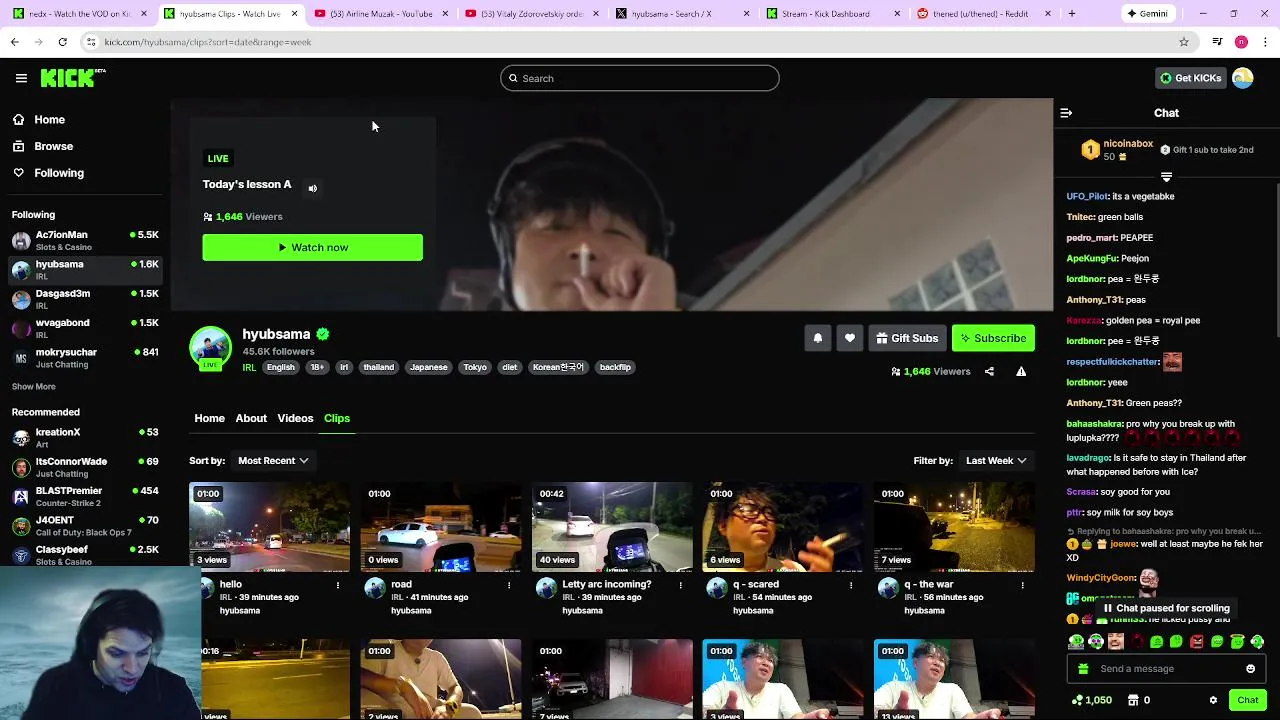Click the green Chat send button

pyautogui.click(x=1247, y=700)
